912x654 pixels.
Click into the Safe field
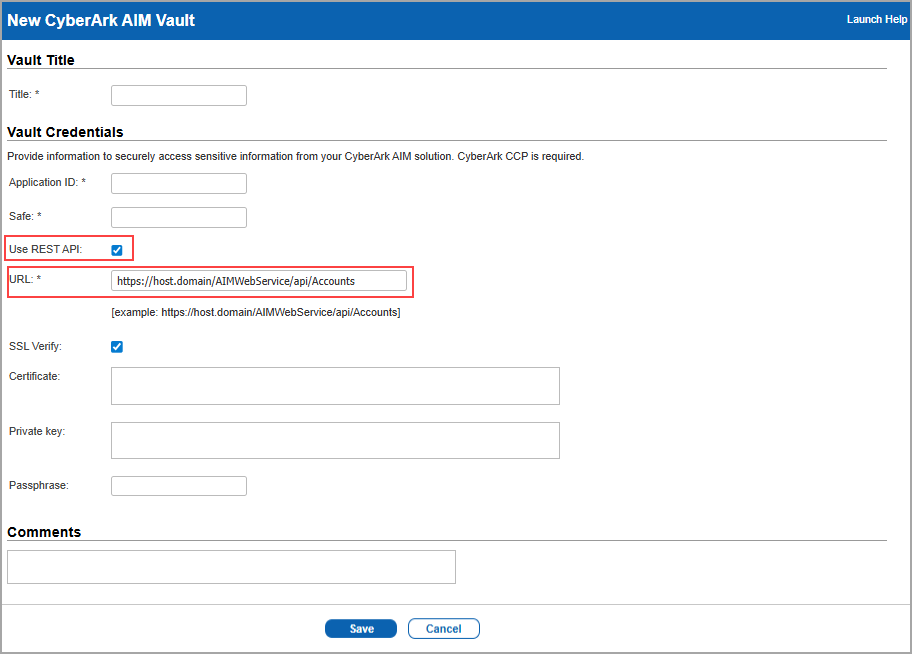(x=179, y=218)
